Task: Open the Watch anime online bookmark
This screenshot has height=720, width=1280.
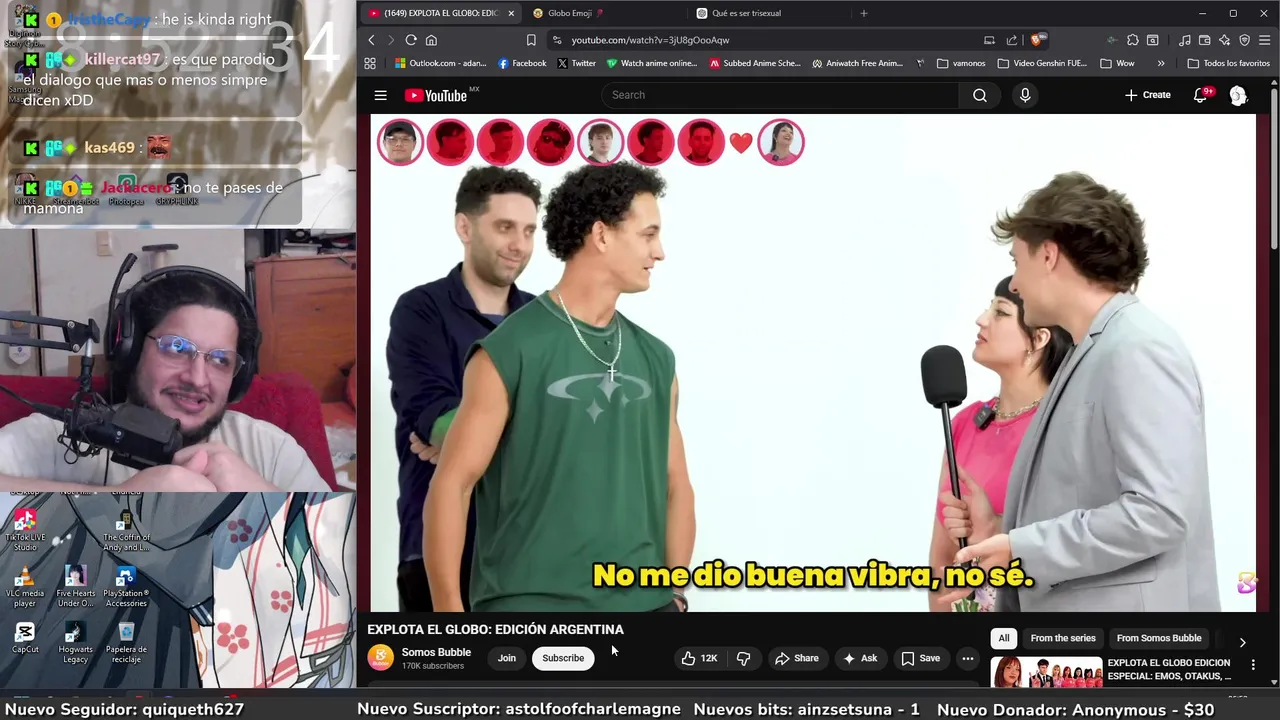Action: (652, 63)
